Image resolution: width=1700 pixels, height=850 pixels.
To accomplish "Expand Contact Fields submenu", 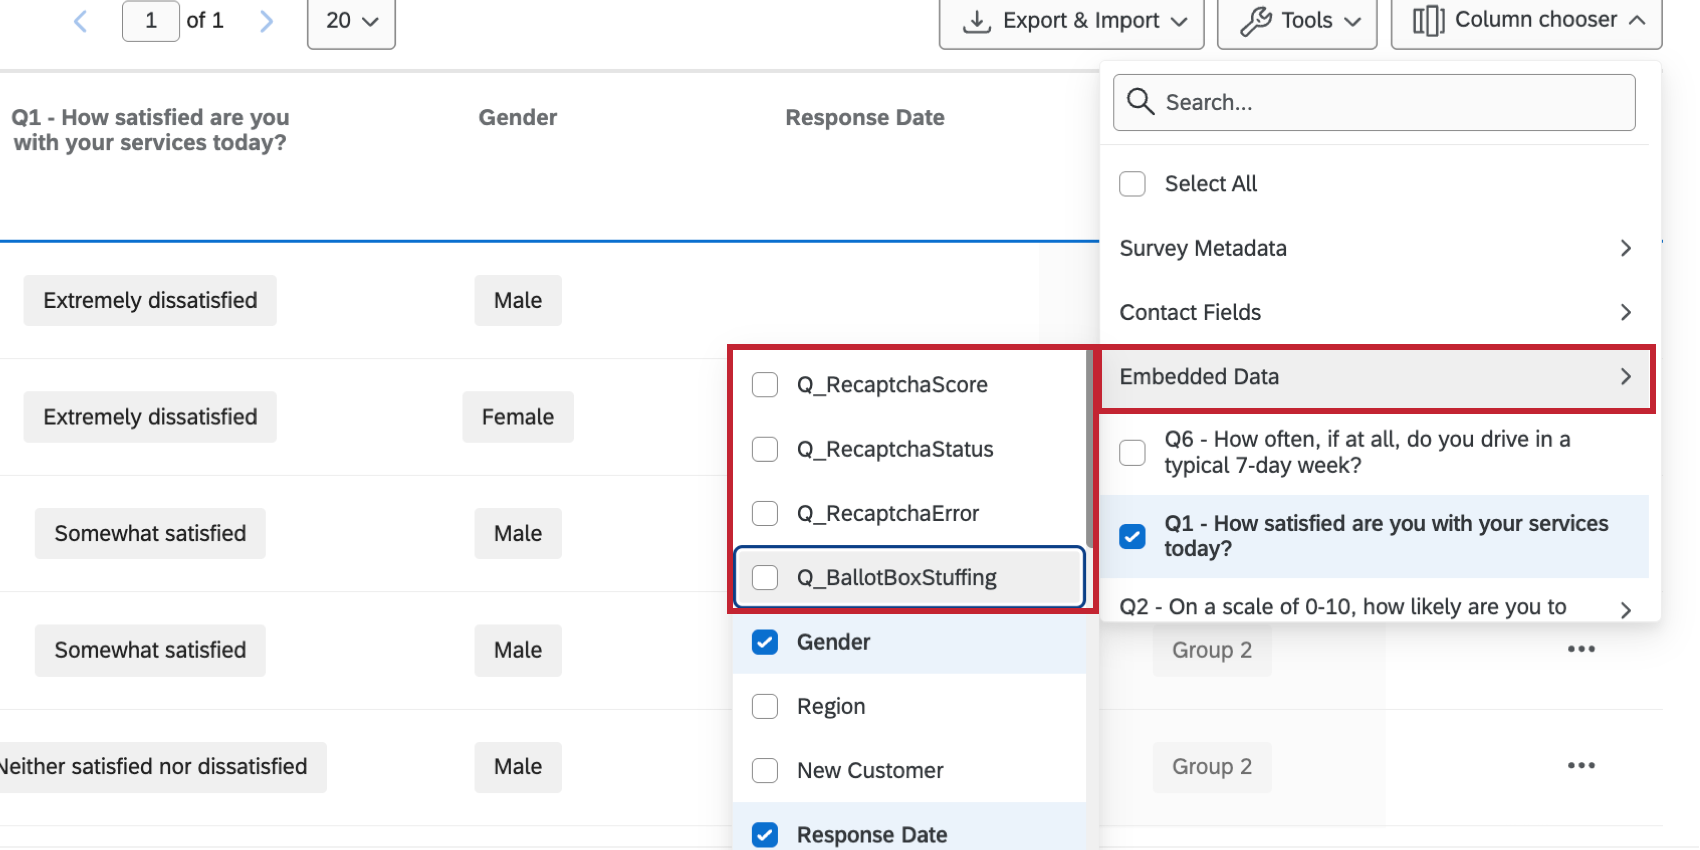I will [x=1375, y=312].
